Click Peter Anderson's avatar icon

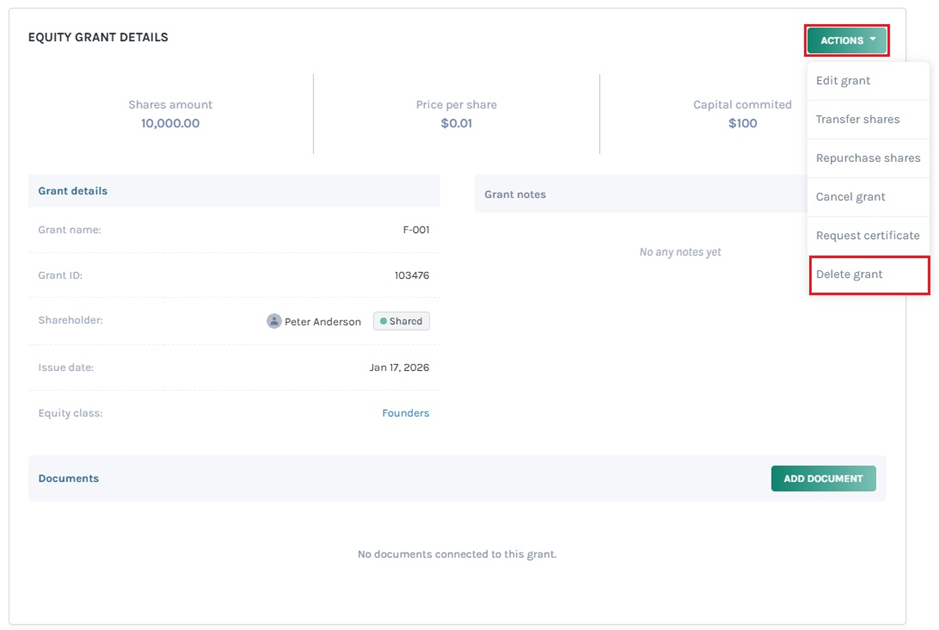pos(274,321)
